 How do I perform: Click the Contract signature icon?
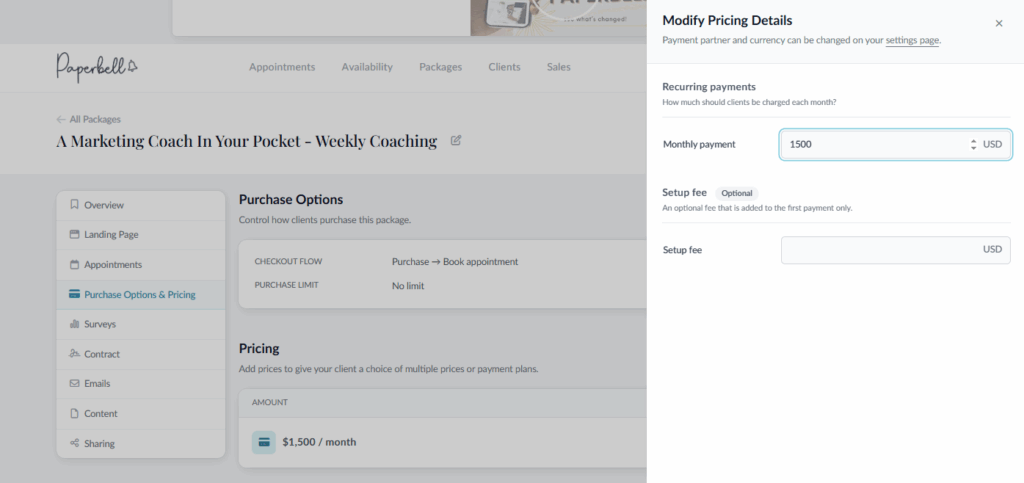pos(74,353)
